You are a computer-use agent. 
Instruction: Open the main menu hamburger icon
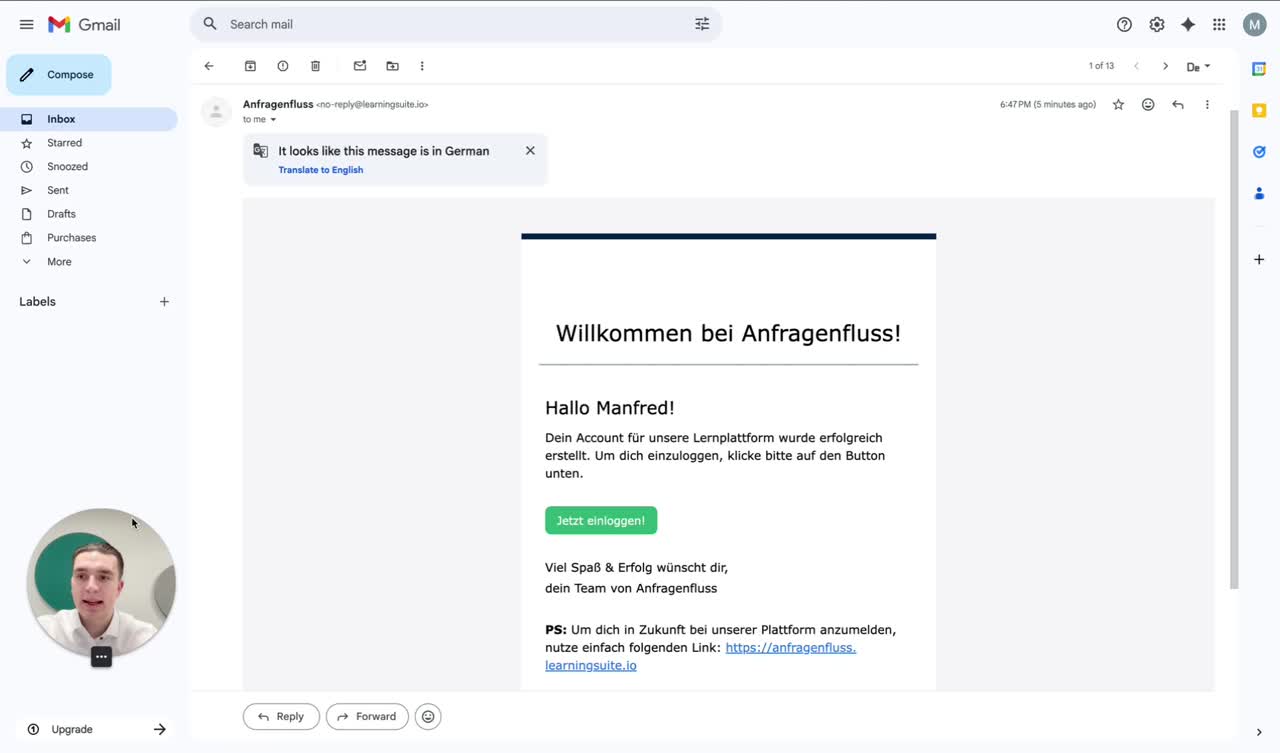(x=27, y=24)
